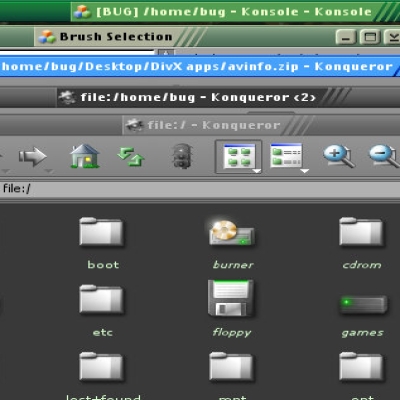Viewport: 400px width, 400px height.
Task: Go to Home folder via house icon
Action: point(85,156)
